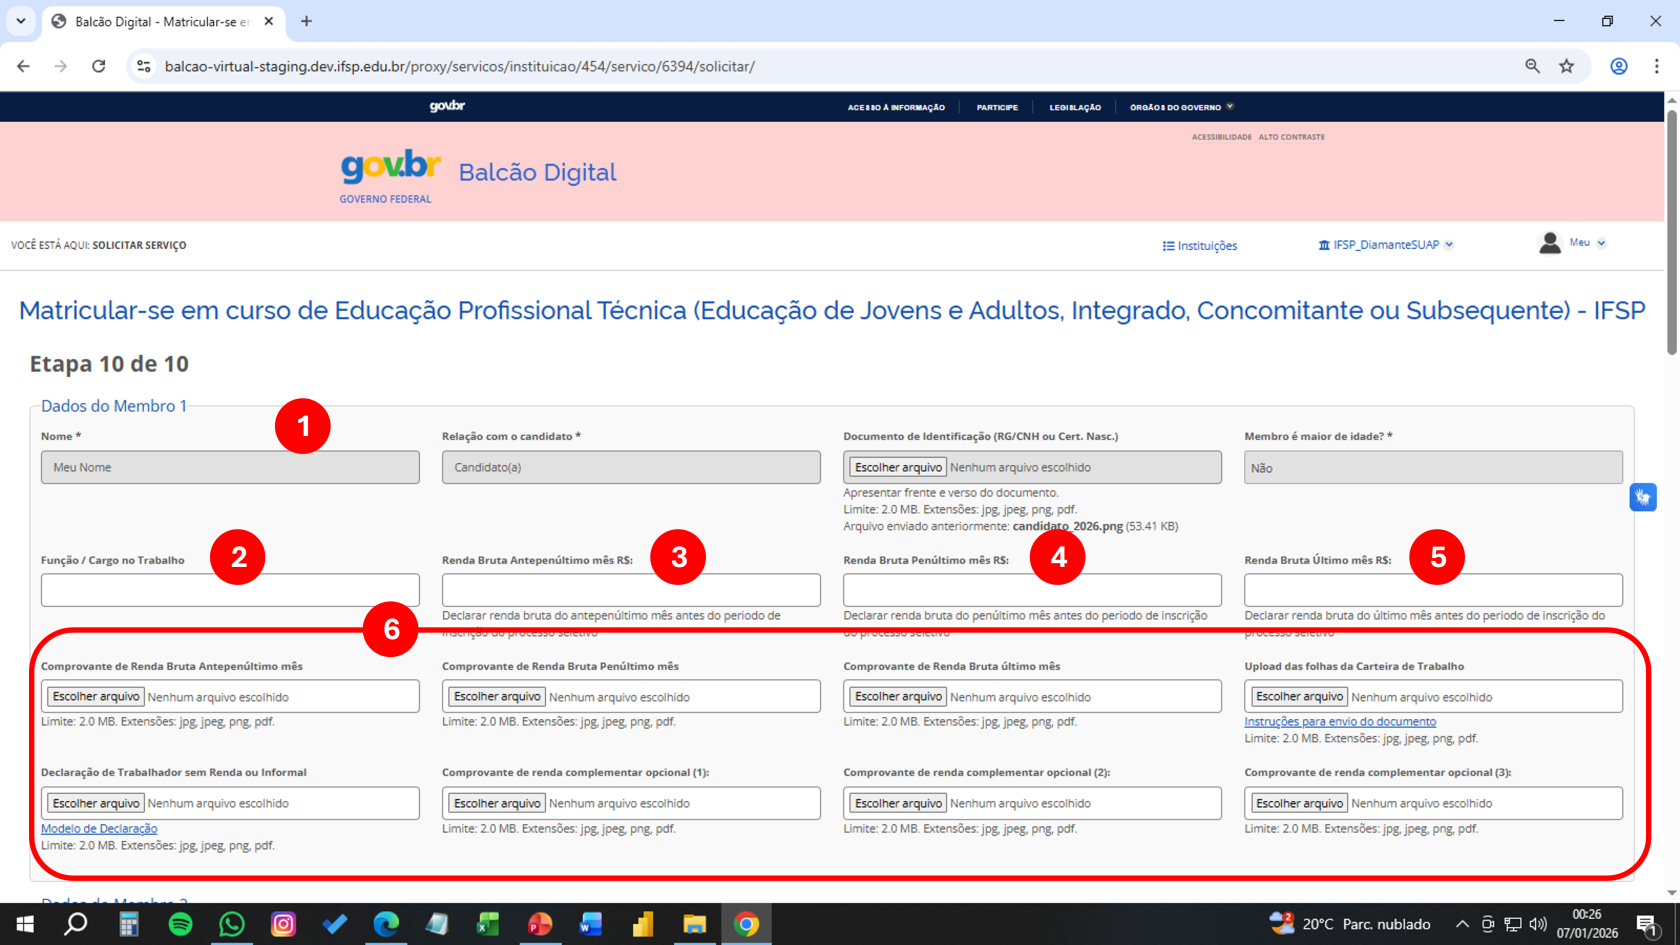Bookmark the page using the star icon
This screenshot has height=945, width=1680.
[1568, 66]
